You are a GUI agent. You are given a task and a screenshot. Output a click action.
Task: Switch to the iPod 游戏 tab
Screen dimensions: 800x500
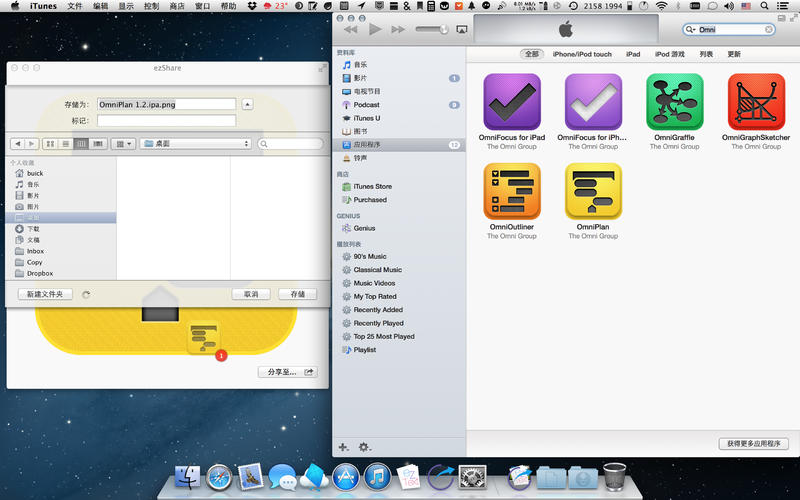pos(670,54)
